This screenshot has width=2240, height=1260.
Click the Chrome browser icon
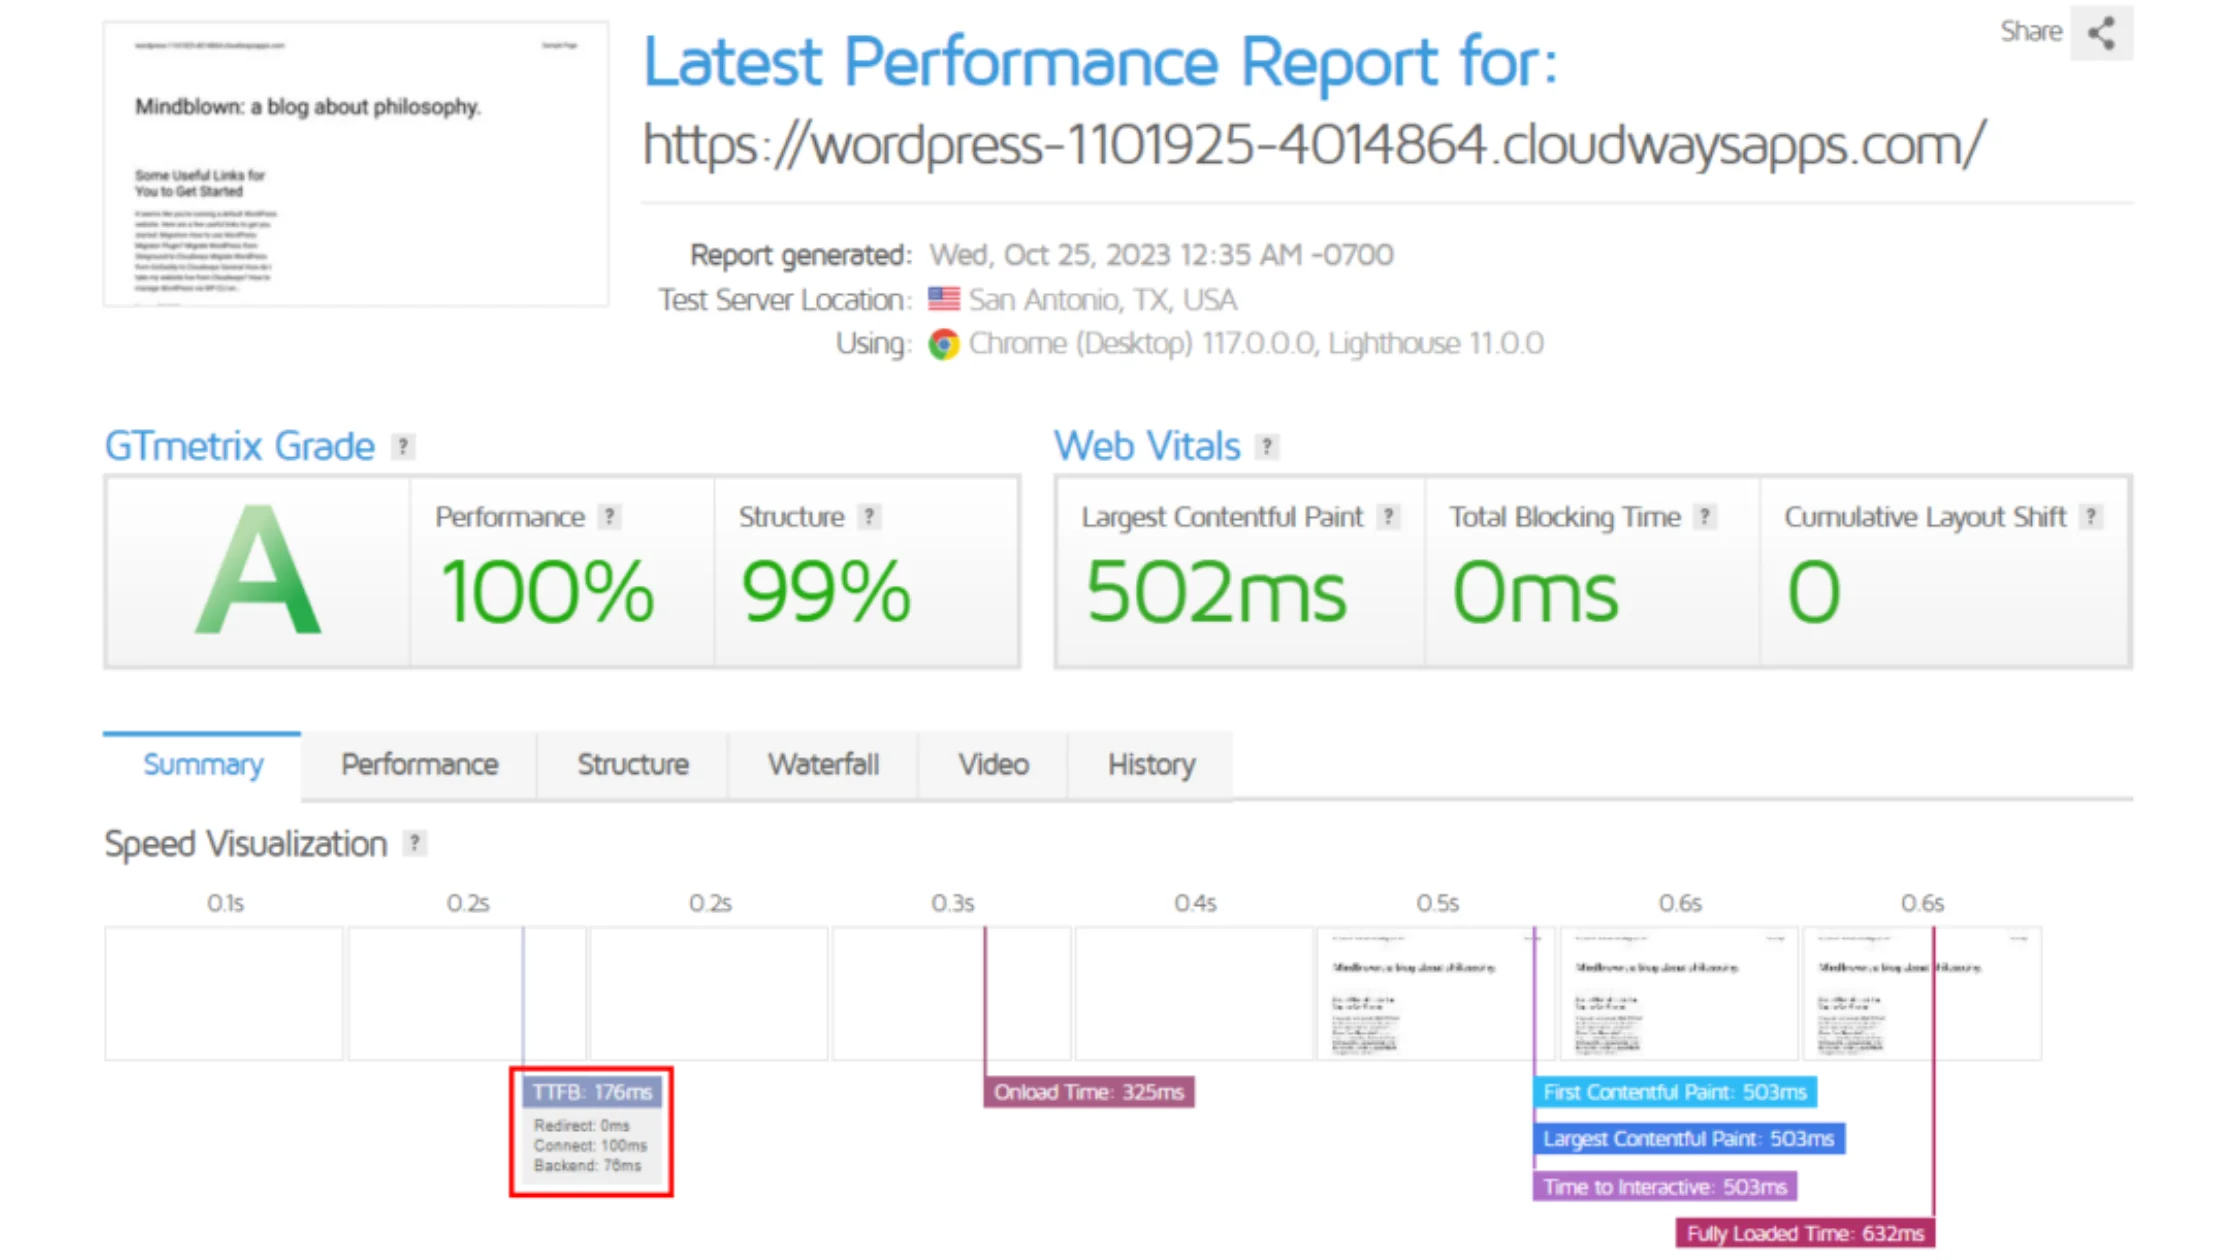point(944,343)
